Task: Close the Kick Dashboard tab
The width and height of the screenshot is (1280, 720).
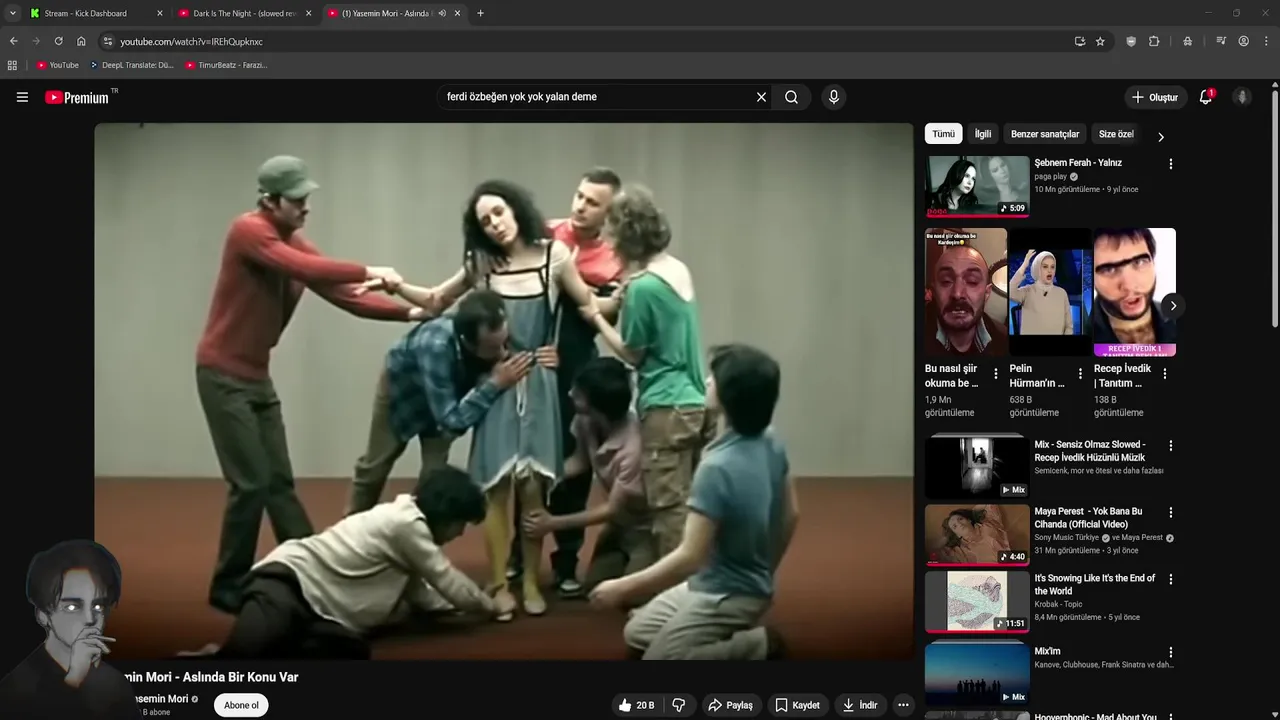Action: pos(159,14)
